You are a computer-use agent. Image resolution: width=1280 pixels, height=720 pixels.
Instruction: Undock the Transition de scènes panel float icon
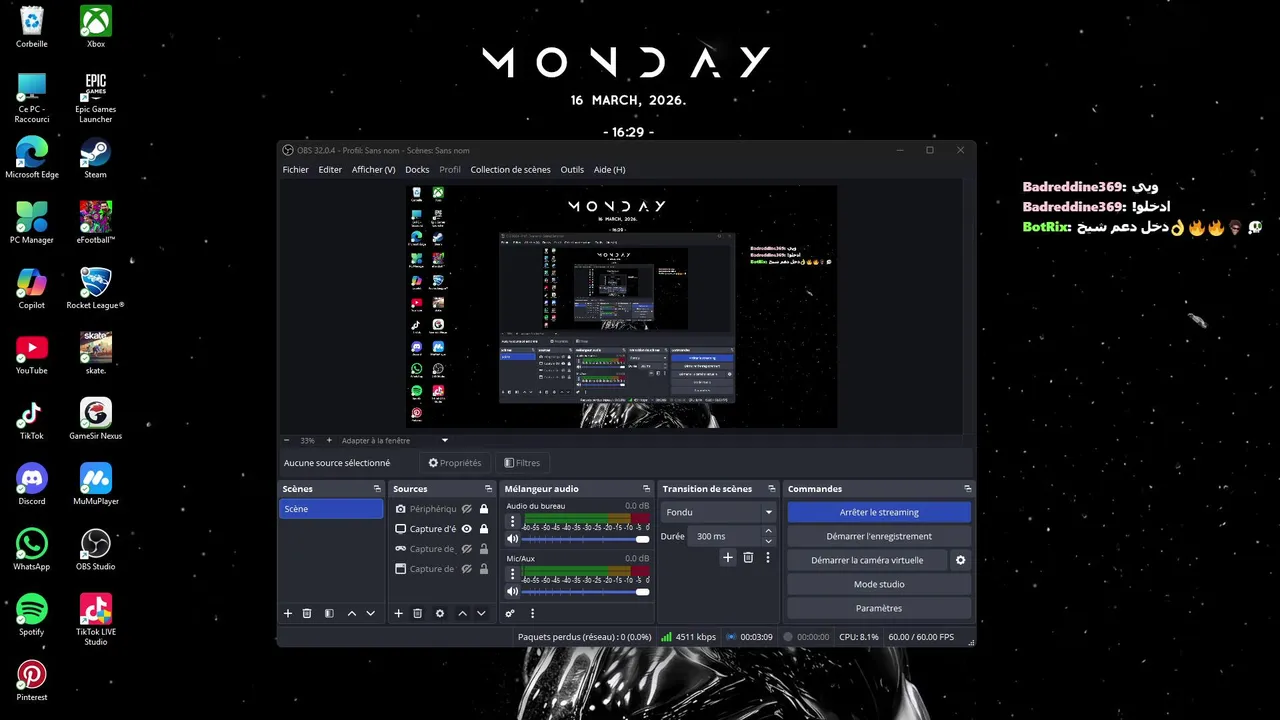click(x=773, y=489)
